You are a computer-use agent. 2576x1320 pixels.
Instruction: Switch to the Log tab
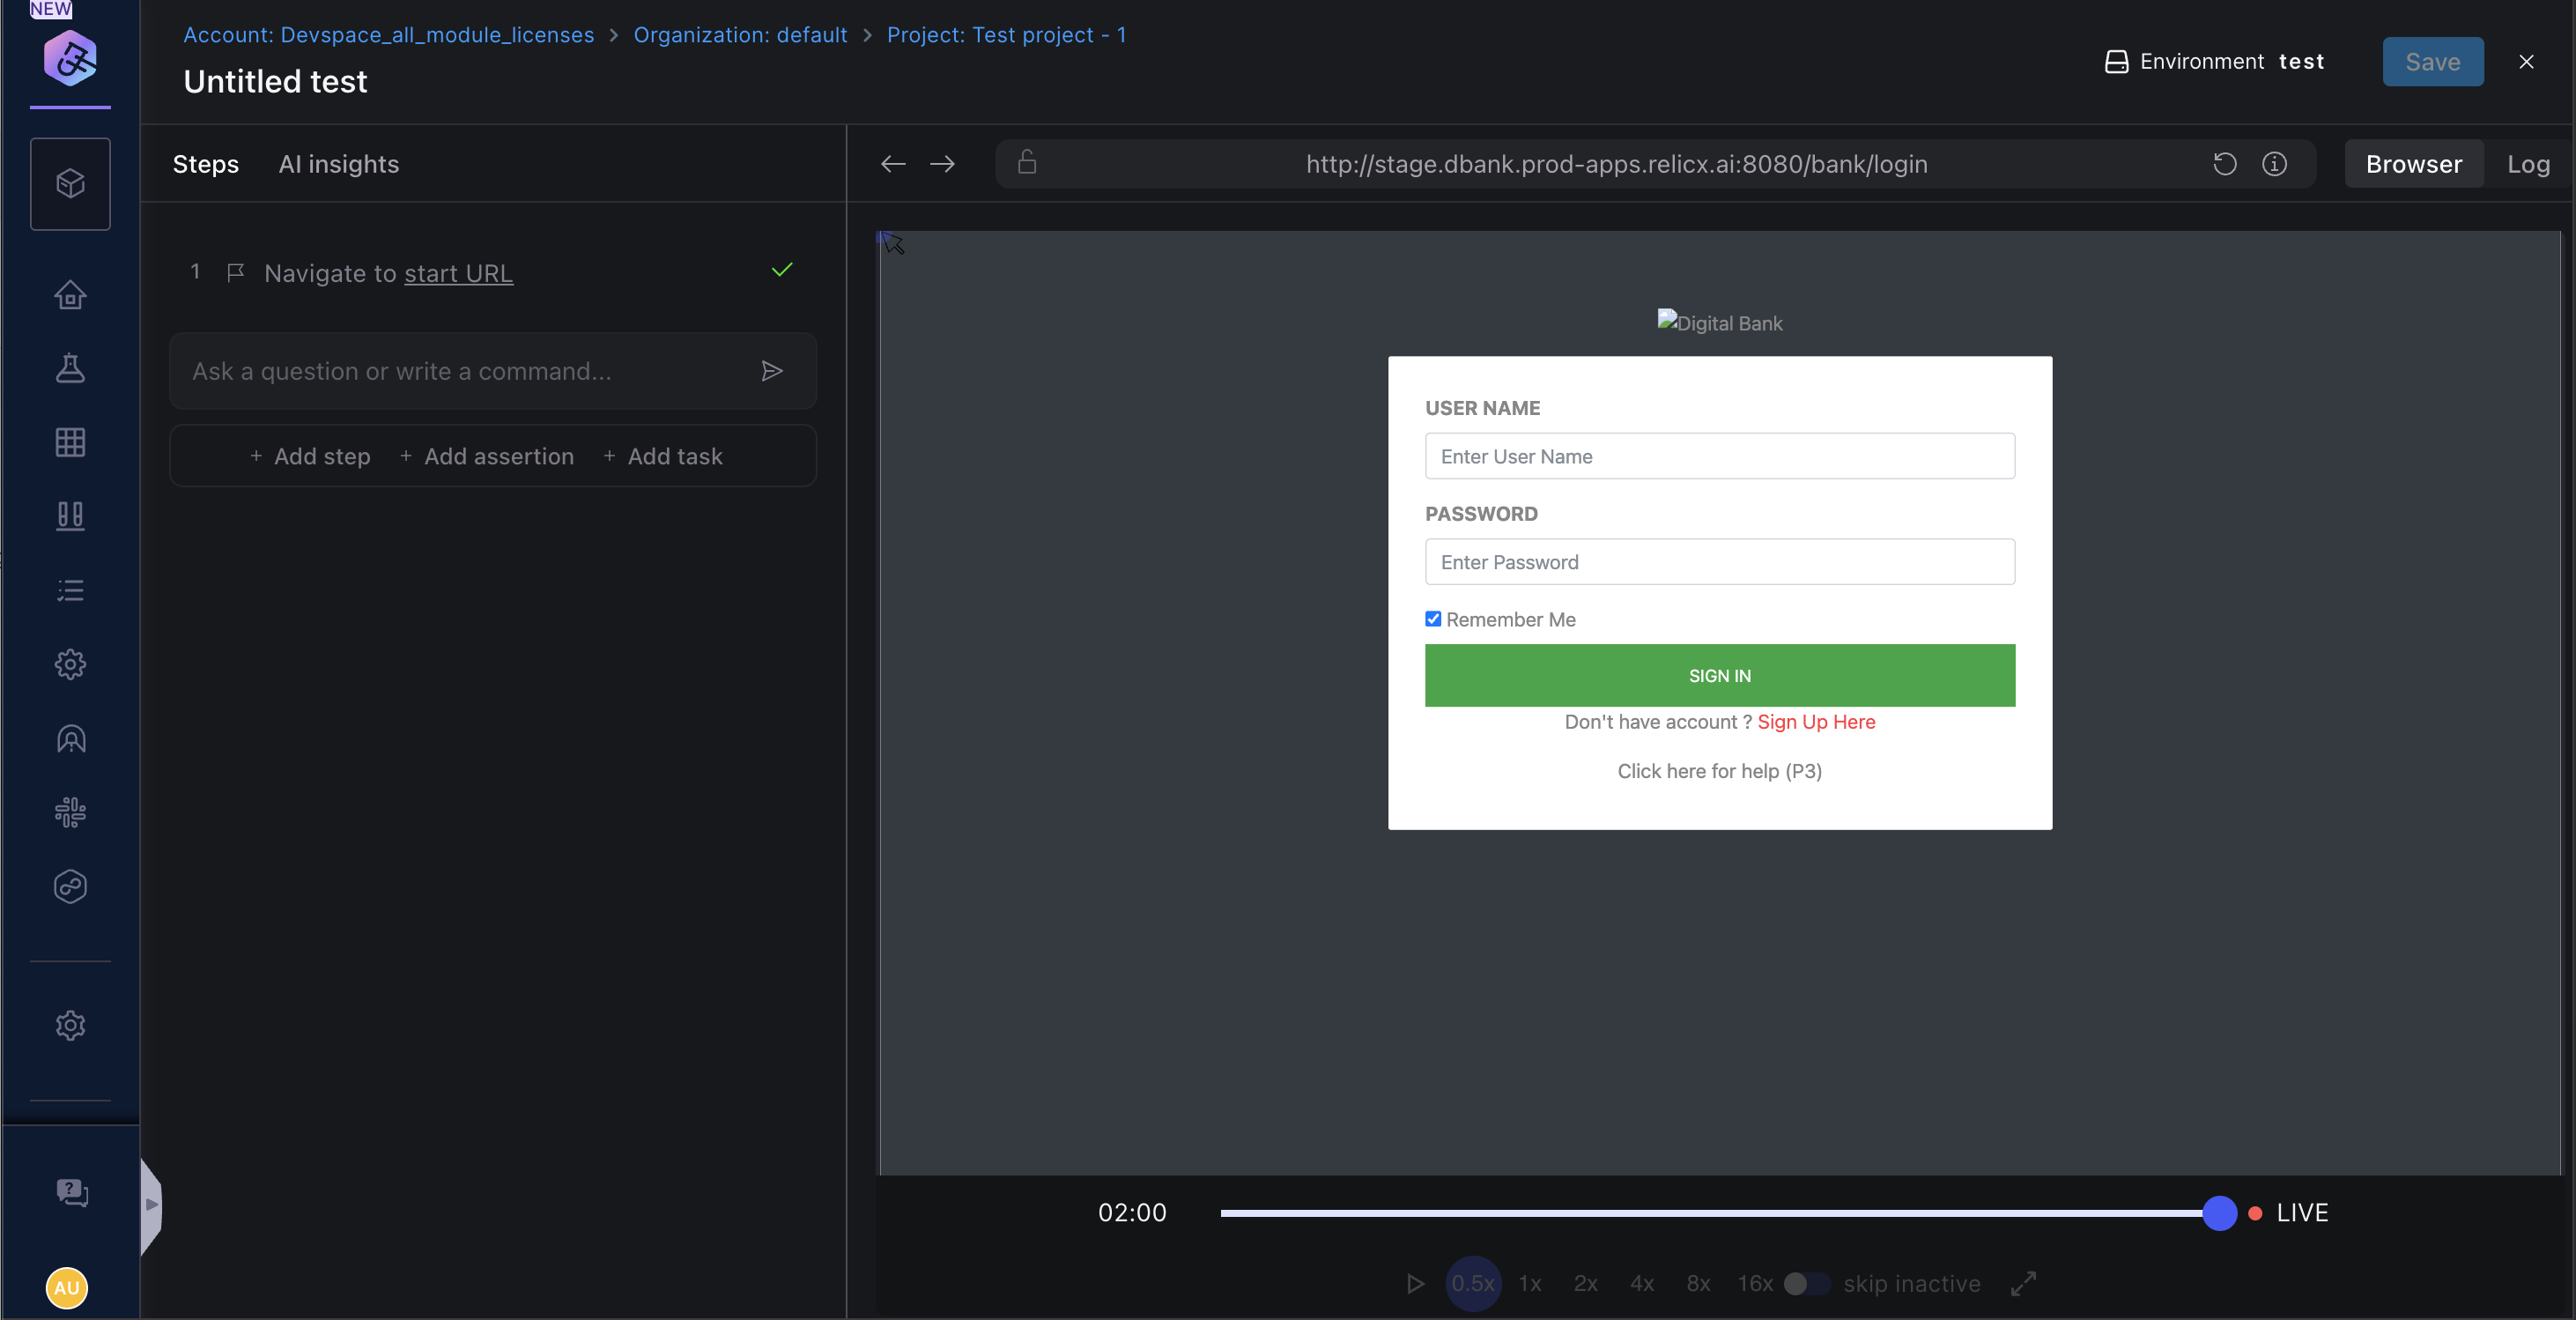tap(2528, 164)
